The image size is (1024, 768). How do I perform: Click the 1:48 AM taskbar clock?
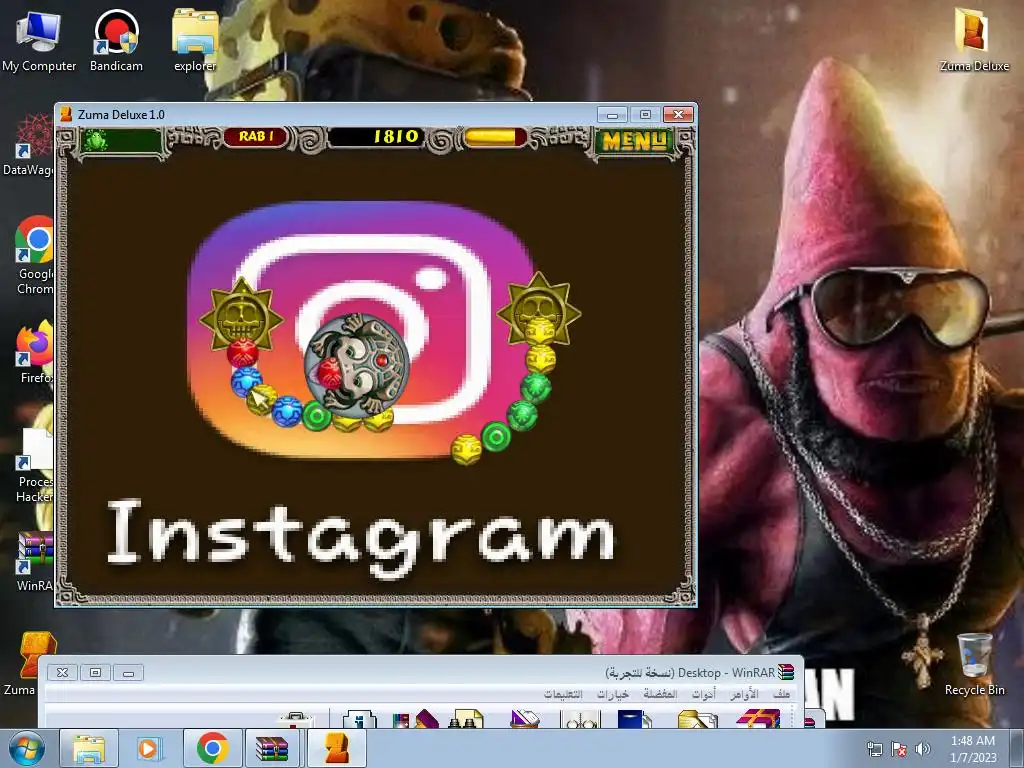pos(973,748)
